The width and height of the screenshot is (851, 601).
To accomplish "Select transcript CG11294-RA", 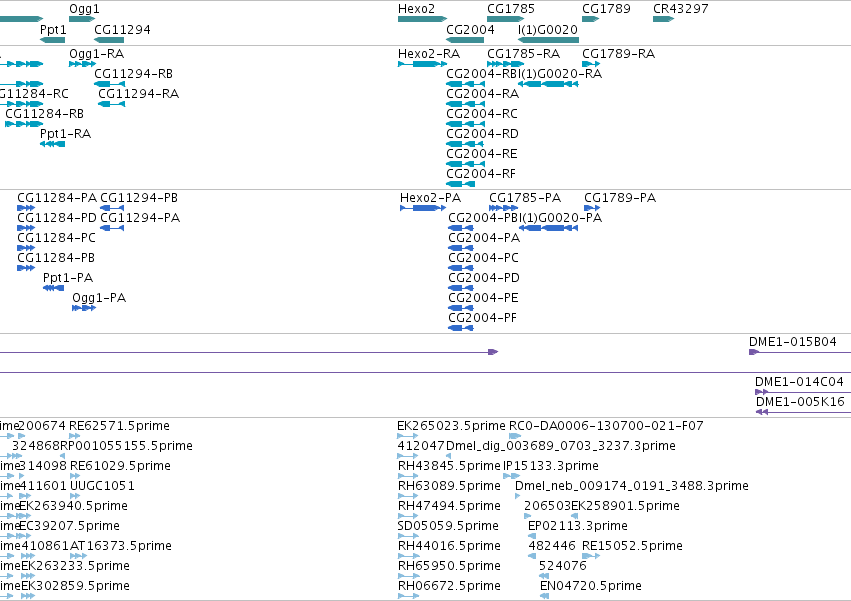I will click(112, 104).
